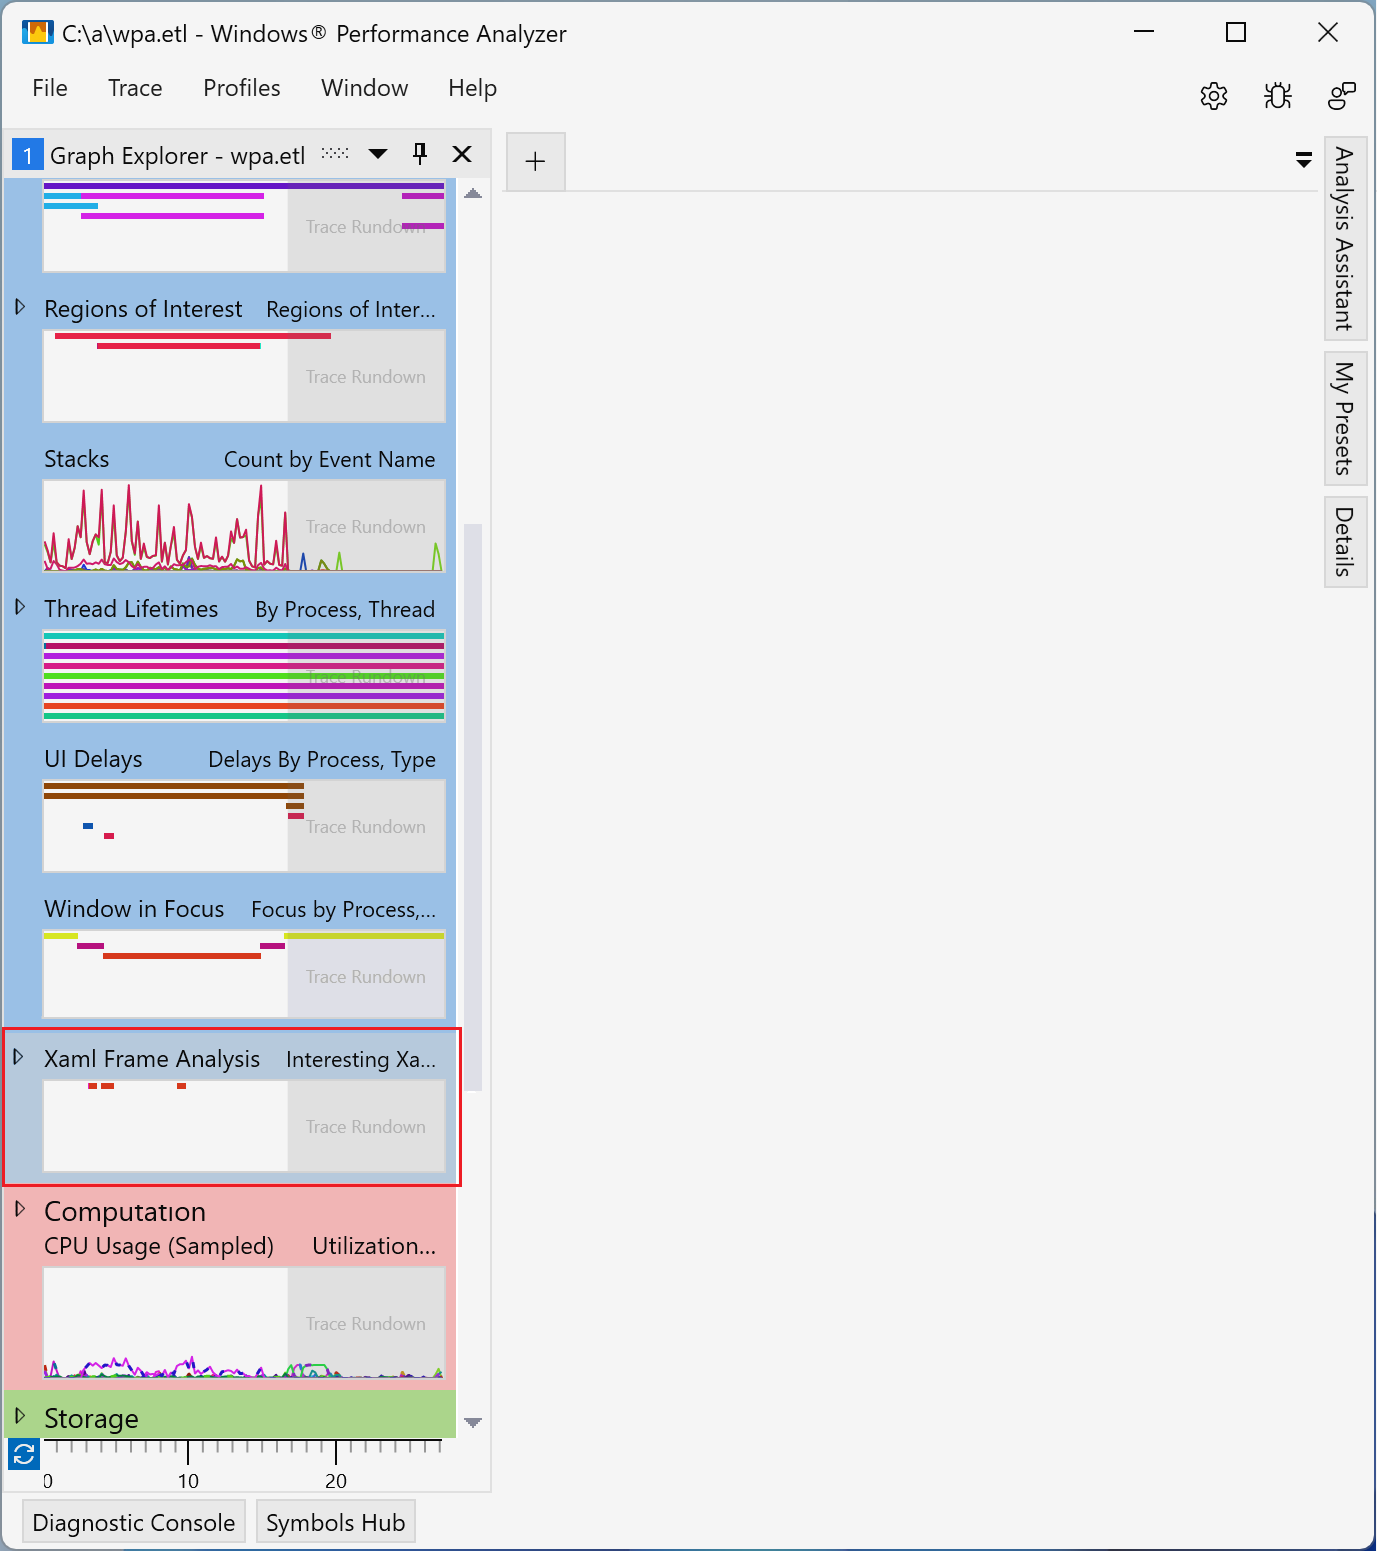Click the numbered badge on Graph Explorer title

(27, 155)
